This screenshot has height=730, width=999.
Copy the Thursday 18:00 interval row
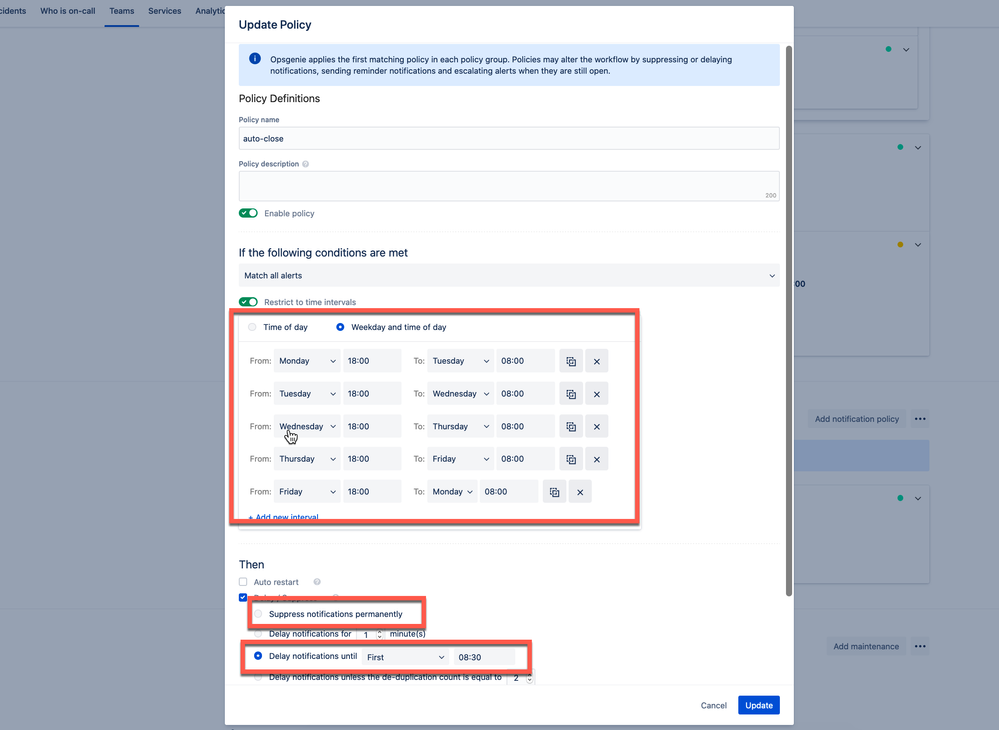point(571,459)
